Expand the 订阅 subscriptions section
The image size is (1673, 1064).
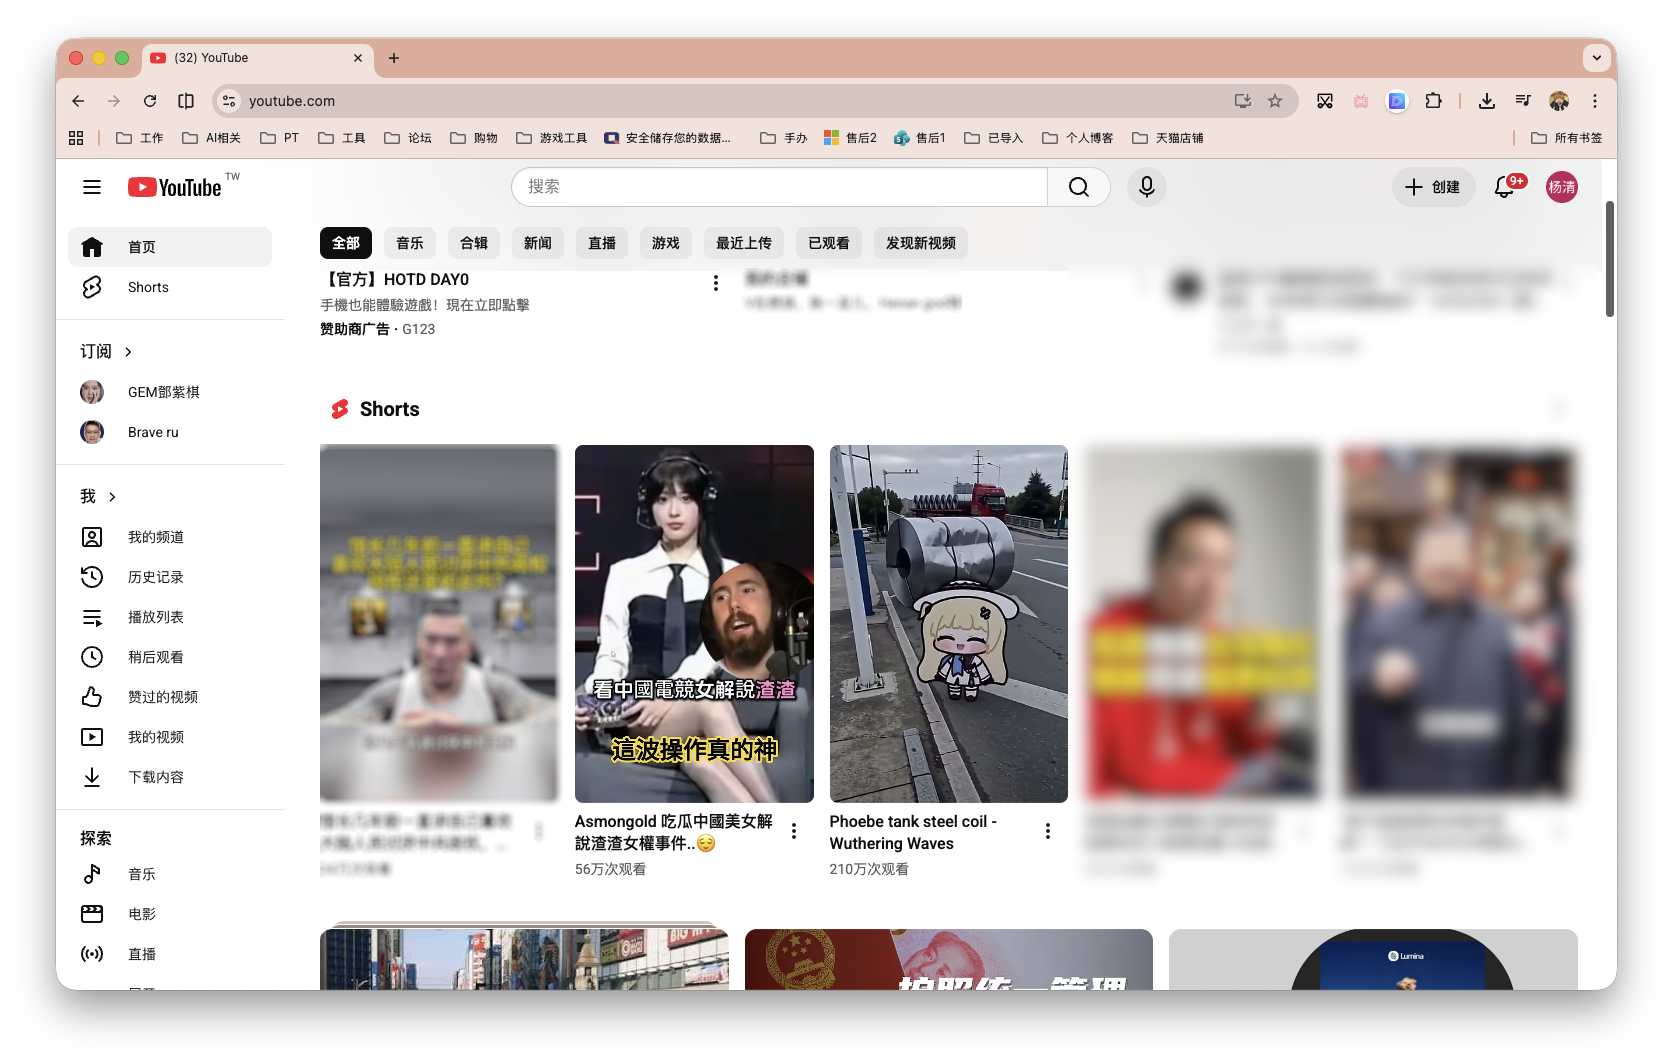click(106, 351)
